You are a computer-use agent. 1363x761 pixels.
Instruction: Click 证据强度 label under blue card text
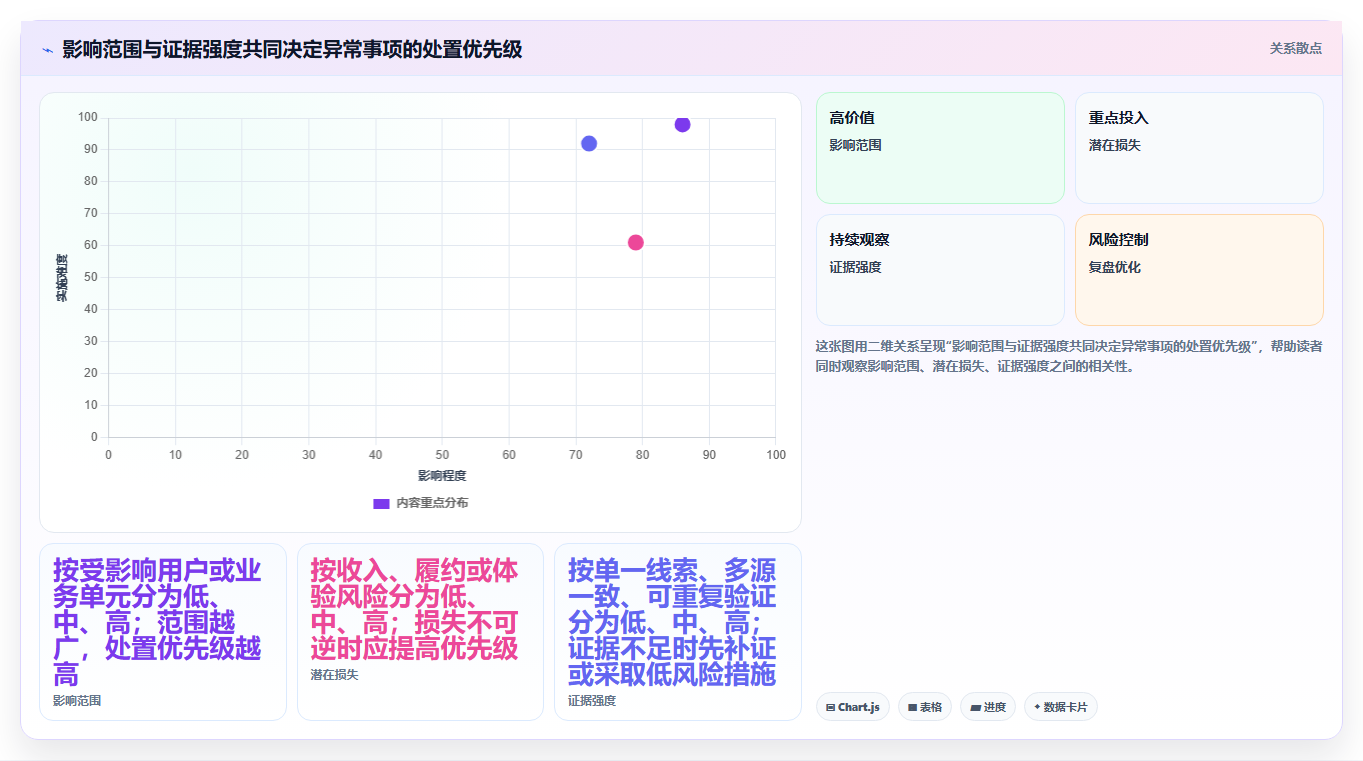click(592, 701)
